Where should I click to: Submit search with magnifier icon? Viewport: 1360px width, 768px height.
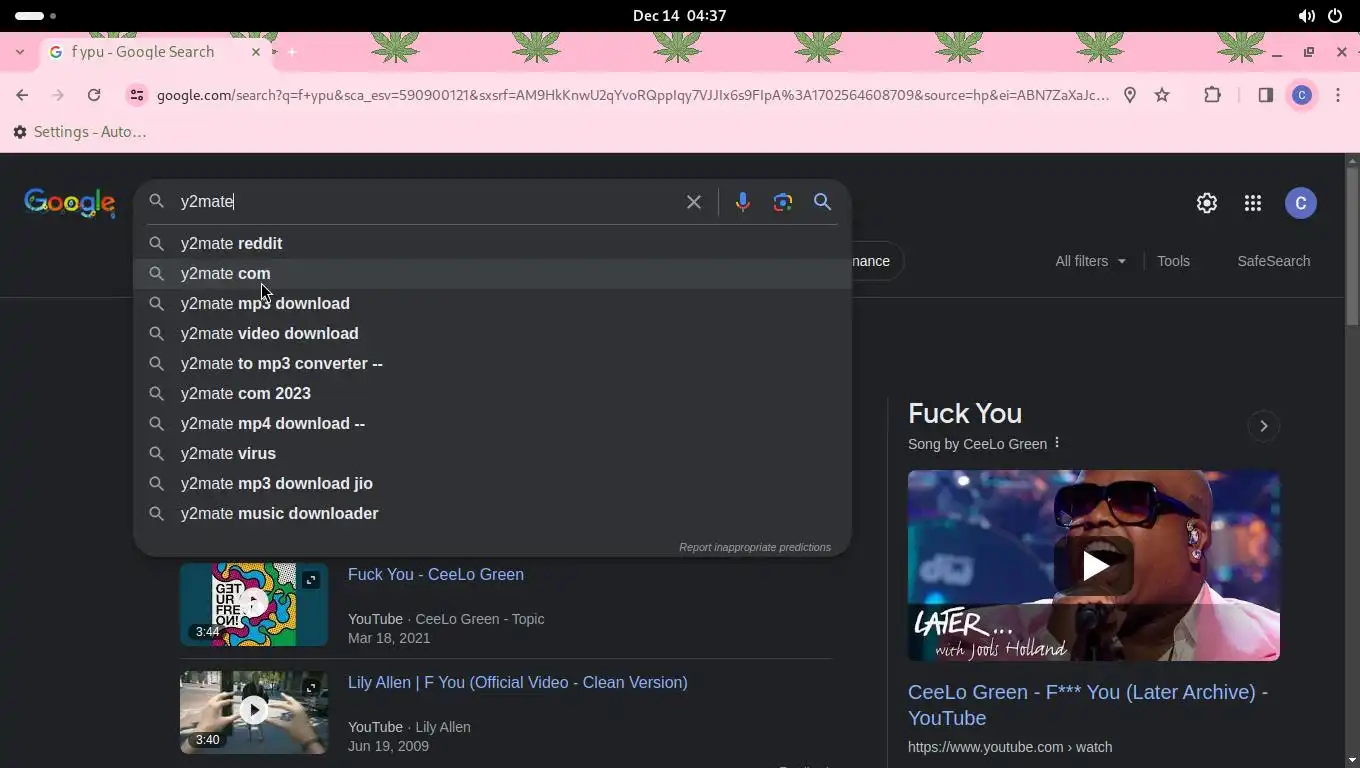tap(822, 202)
